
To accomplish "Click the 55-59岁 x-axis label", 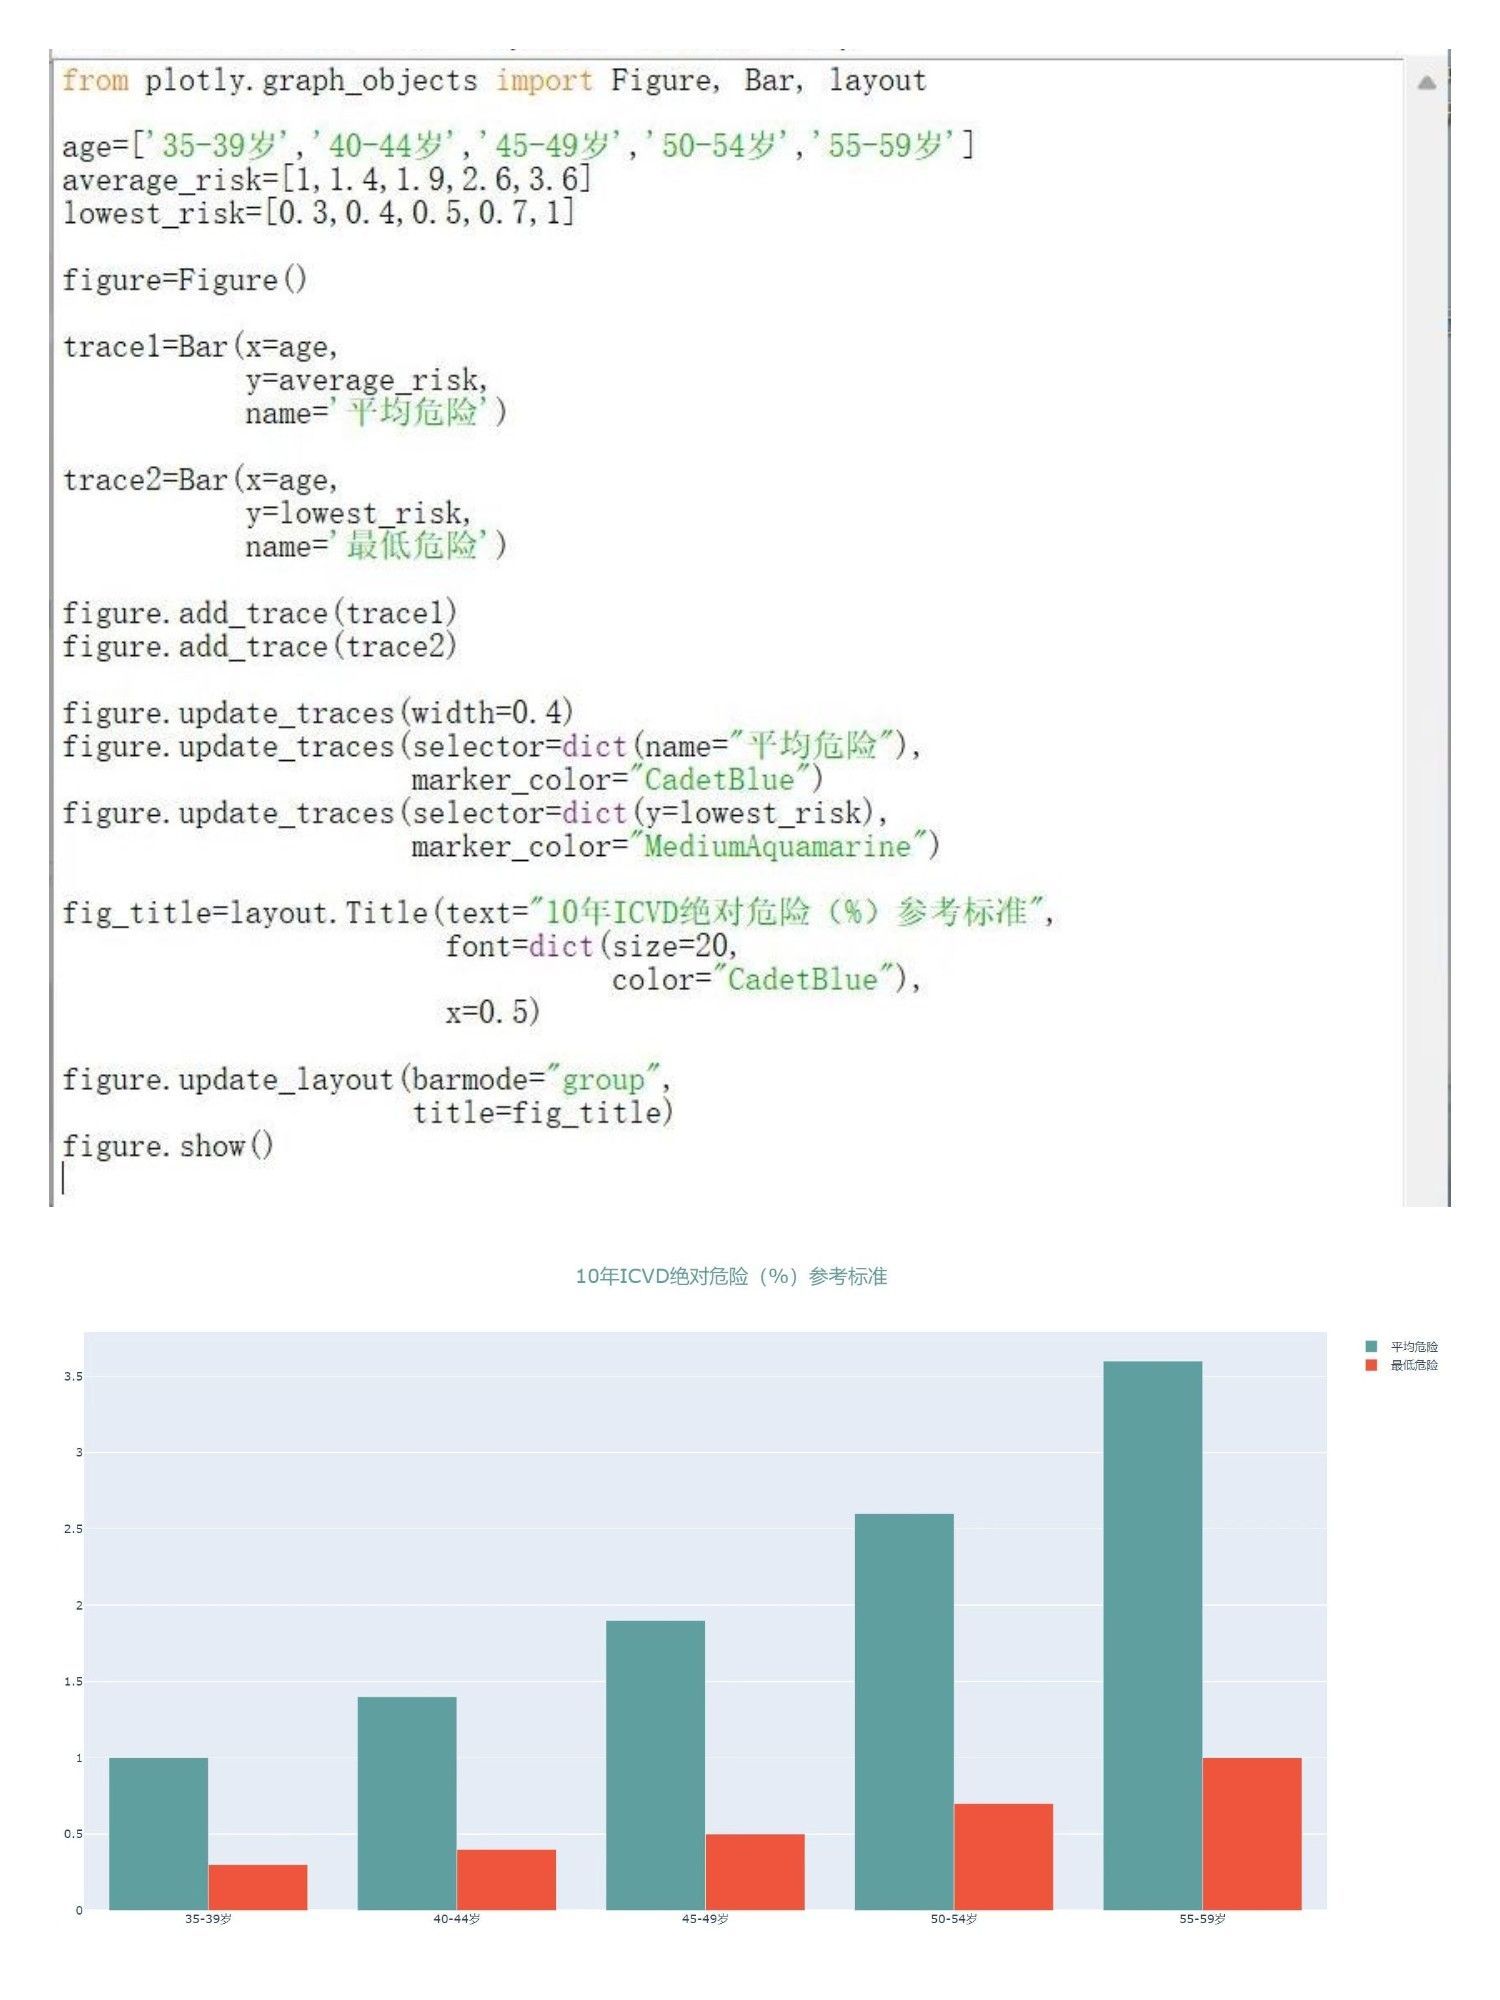I will [x=1202, y=1919].
